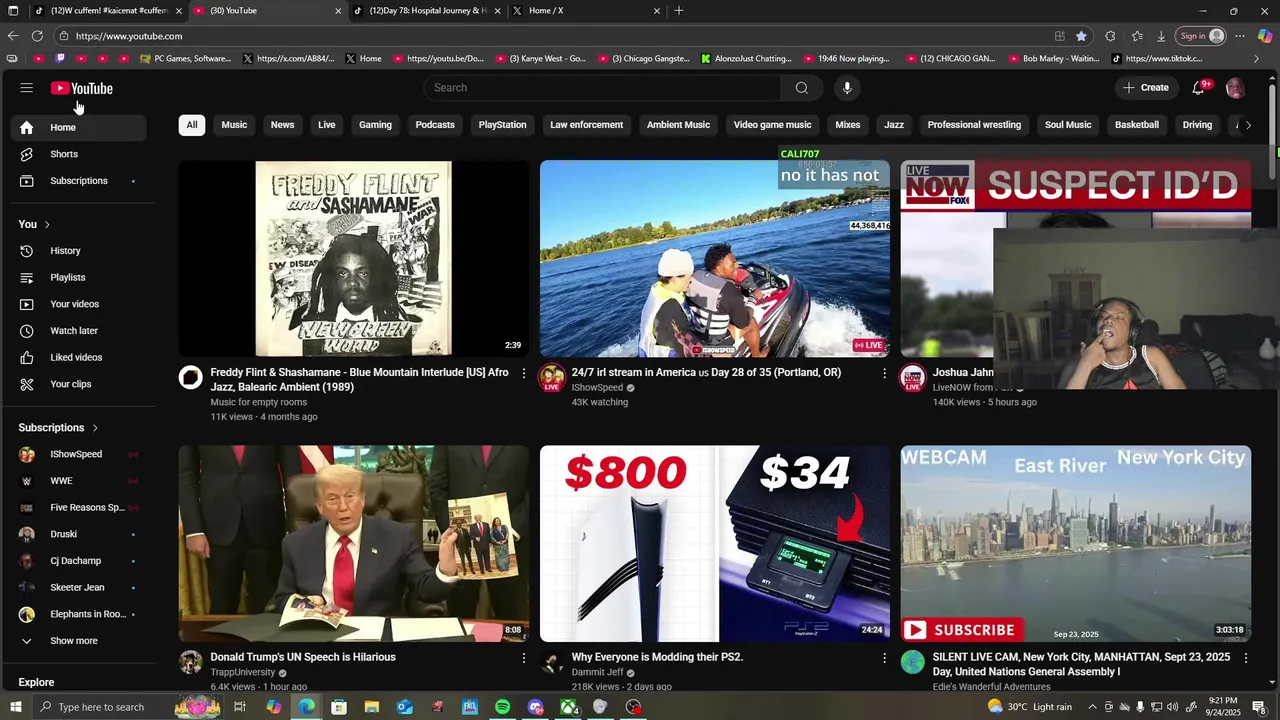The height and width of the screenshot is (720, 1280).
Task: Open the 24/7 irl stream jet ski thumbnail
Action: pyautogui.click(x=715, y=258)
